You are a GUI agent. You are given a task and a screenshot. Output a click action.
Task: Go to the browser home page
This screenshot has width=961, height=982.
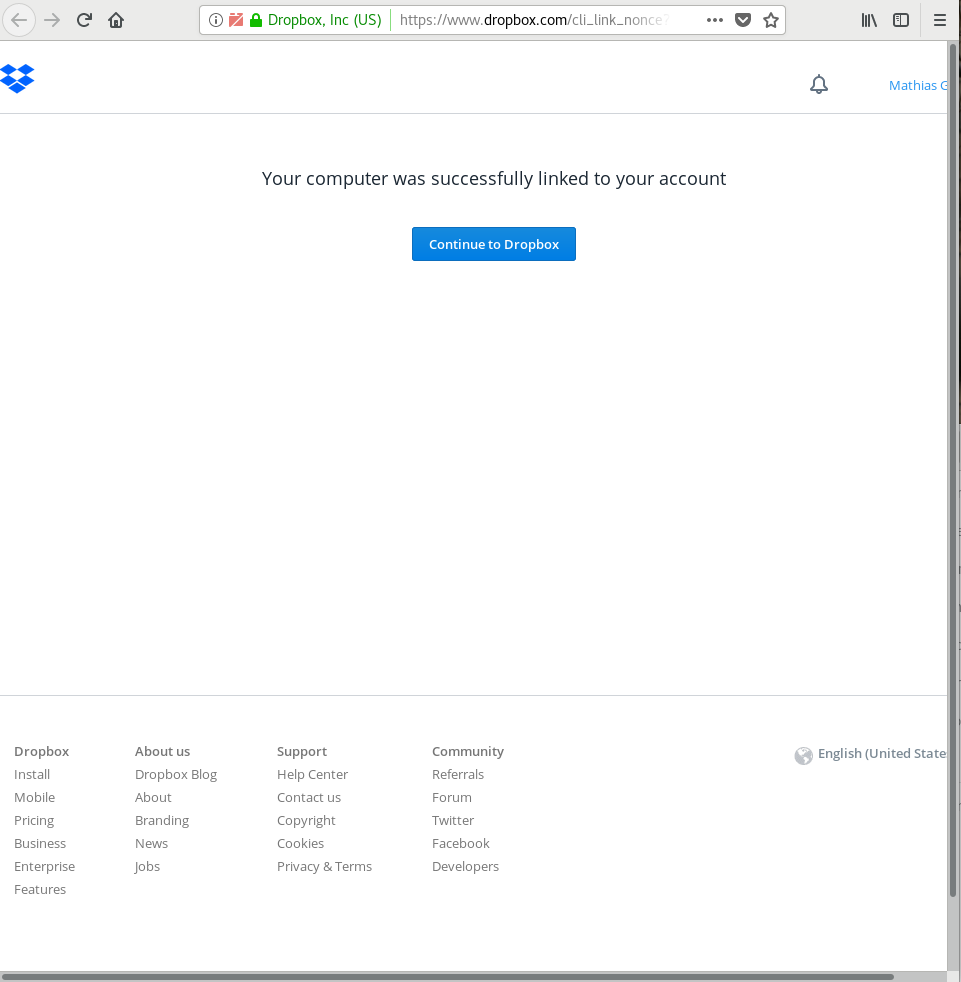coord(116,20)
